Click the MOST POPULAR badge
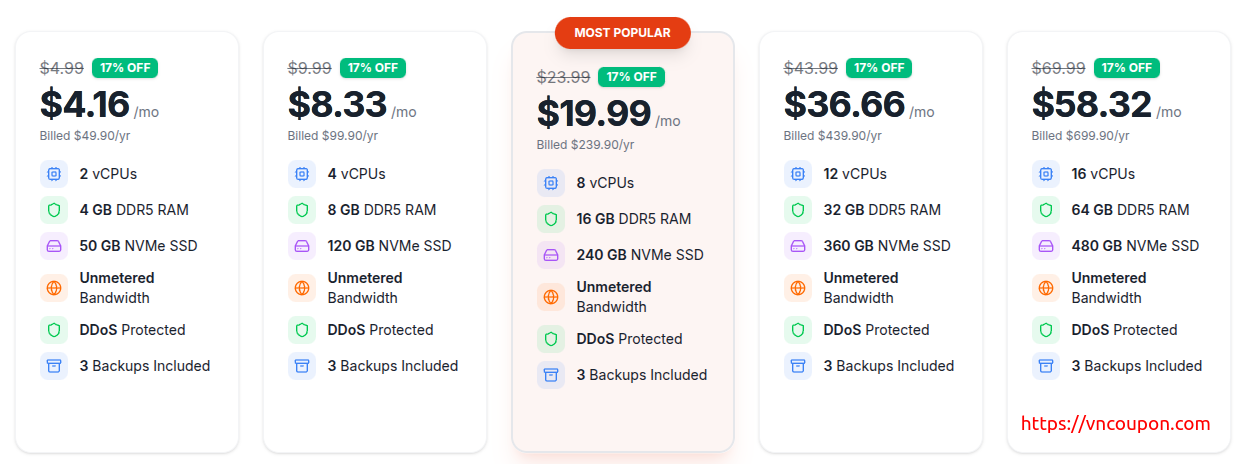This screenshot has width=1248, height=464. [622, 33]
